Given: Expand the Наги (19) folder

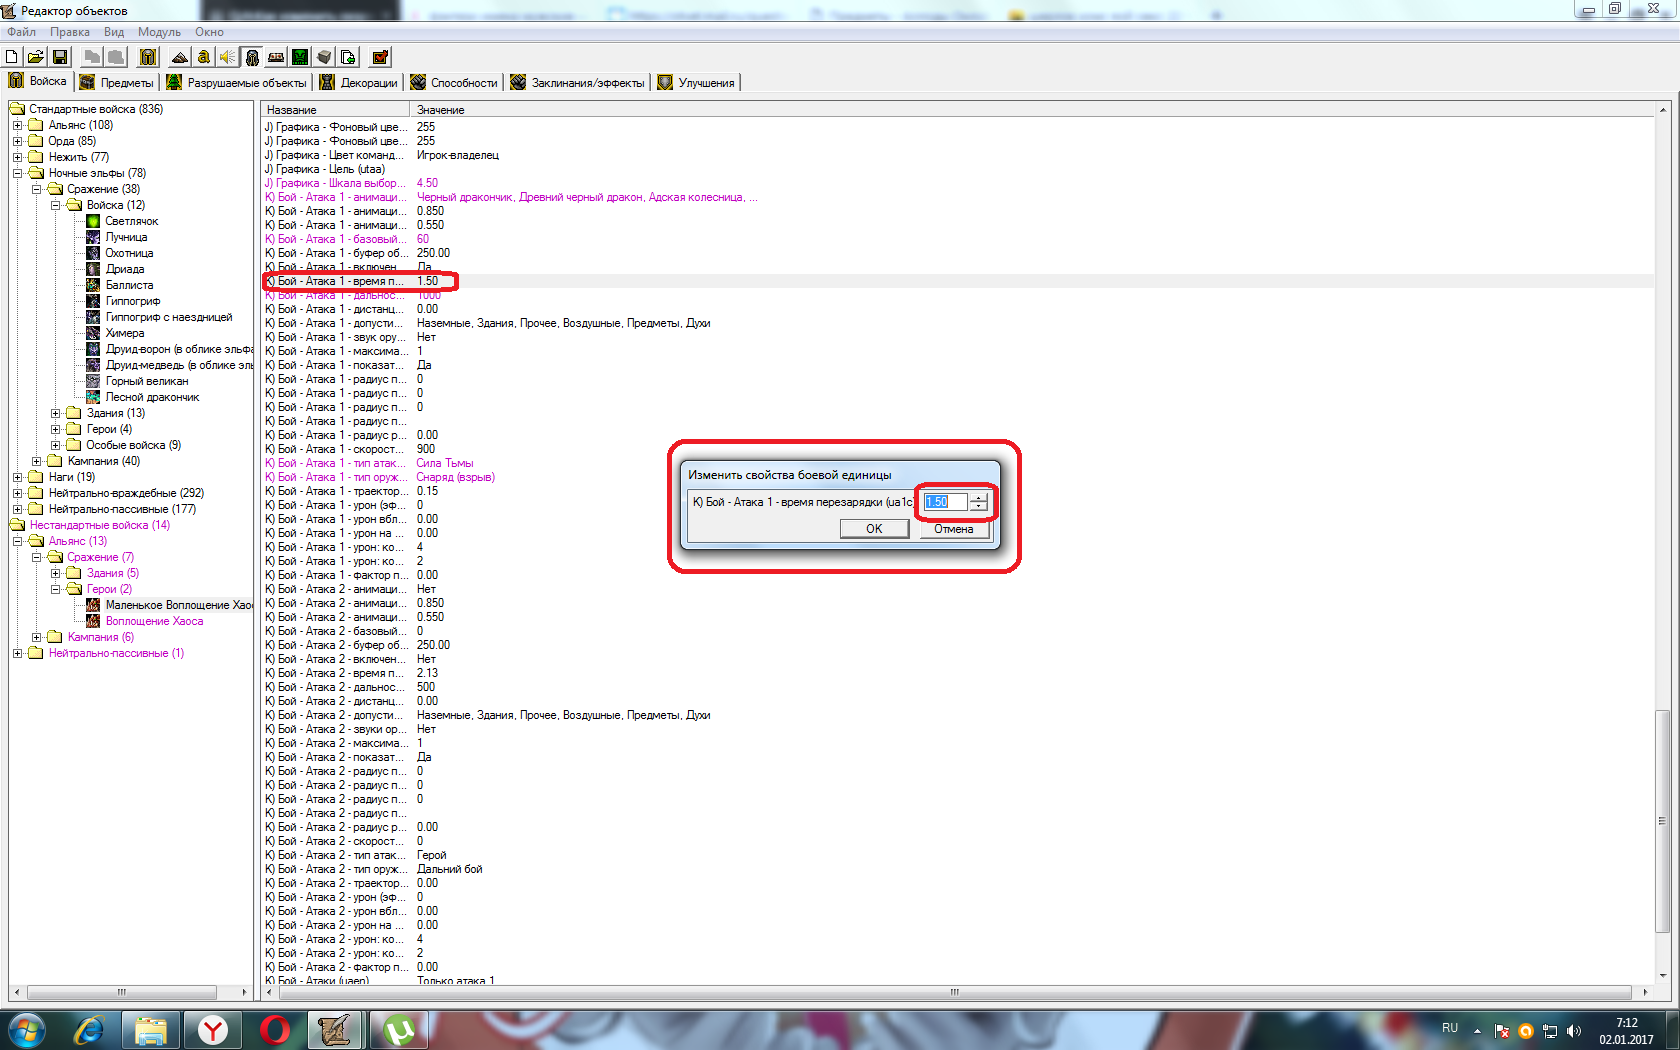Looking at the screenshot, I should click(x=17, y=477).
